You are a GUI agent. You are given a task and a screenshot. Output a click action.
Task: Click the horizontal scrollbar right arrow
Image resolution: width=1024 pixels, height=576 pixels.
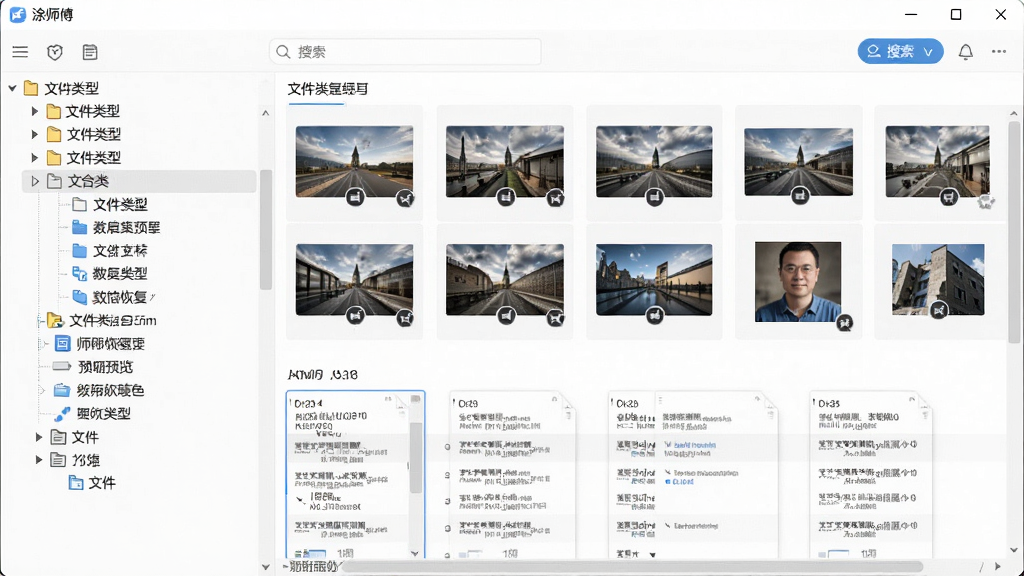(997, 566)
